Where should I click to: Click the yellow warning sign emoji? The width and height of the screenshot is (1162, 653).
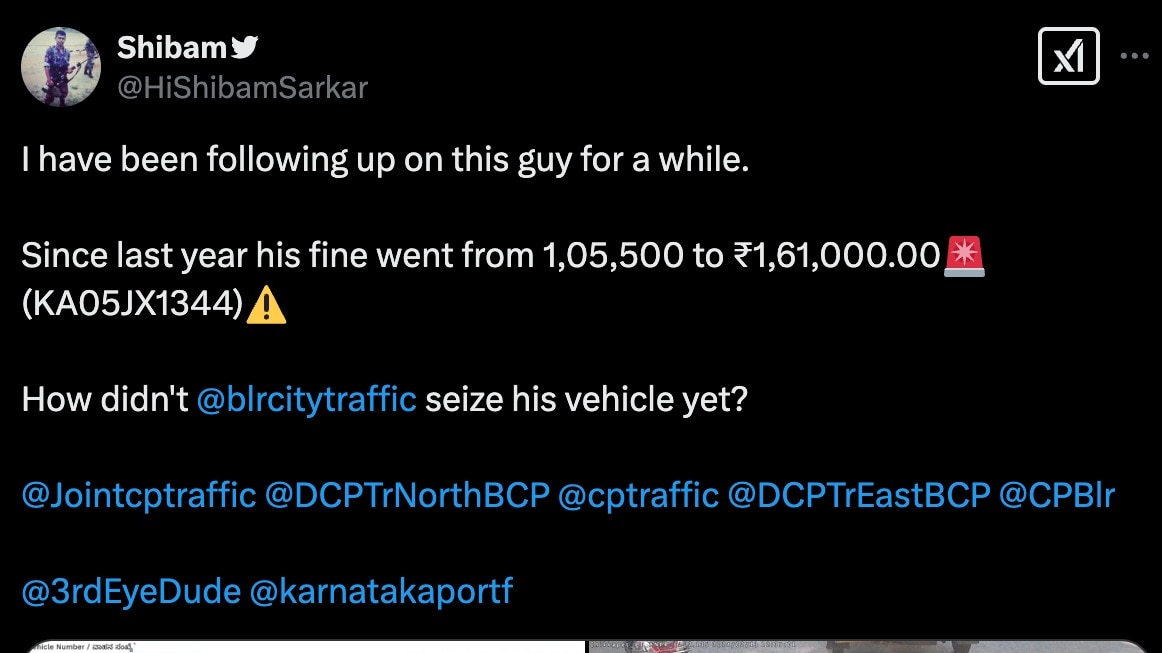pos(266,306)
